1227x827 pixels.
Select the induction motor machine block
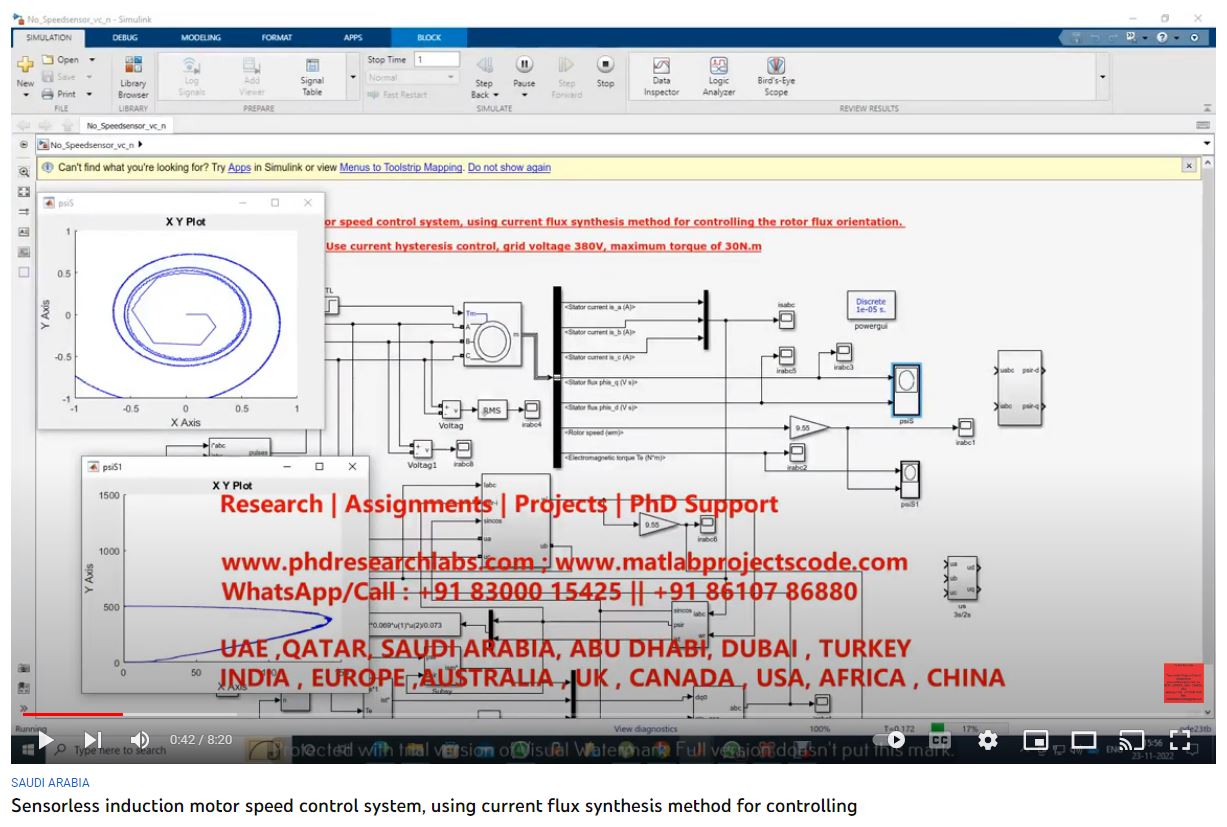pos(492,333)
